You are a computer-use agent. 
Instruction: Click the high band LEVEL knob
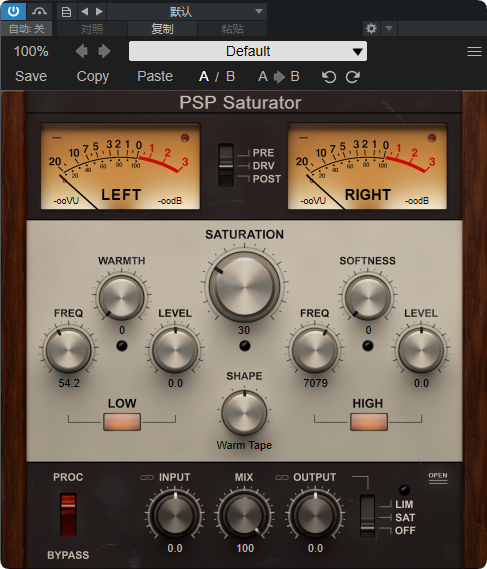click(x=421, y=350)
